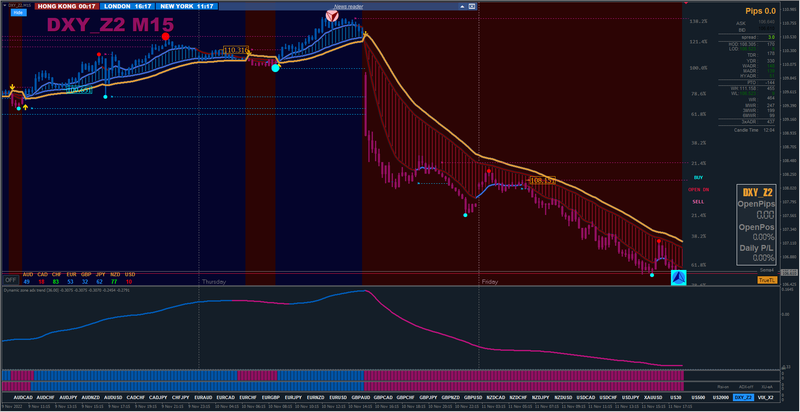Image resolution: width=800 pixels, height=412 pixels.
Task: Click the large red dot marker near chart high
Action: click(165, 36)
